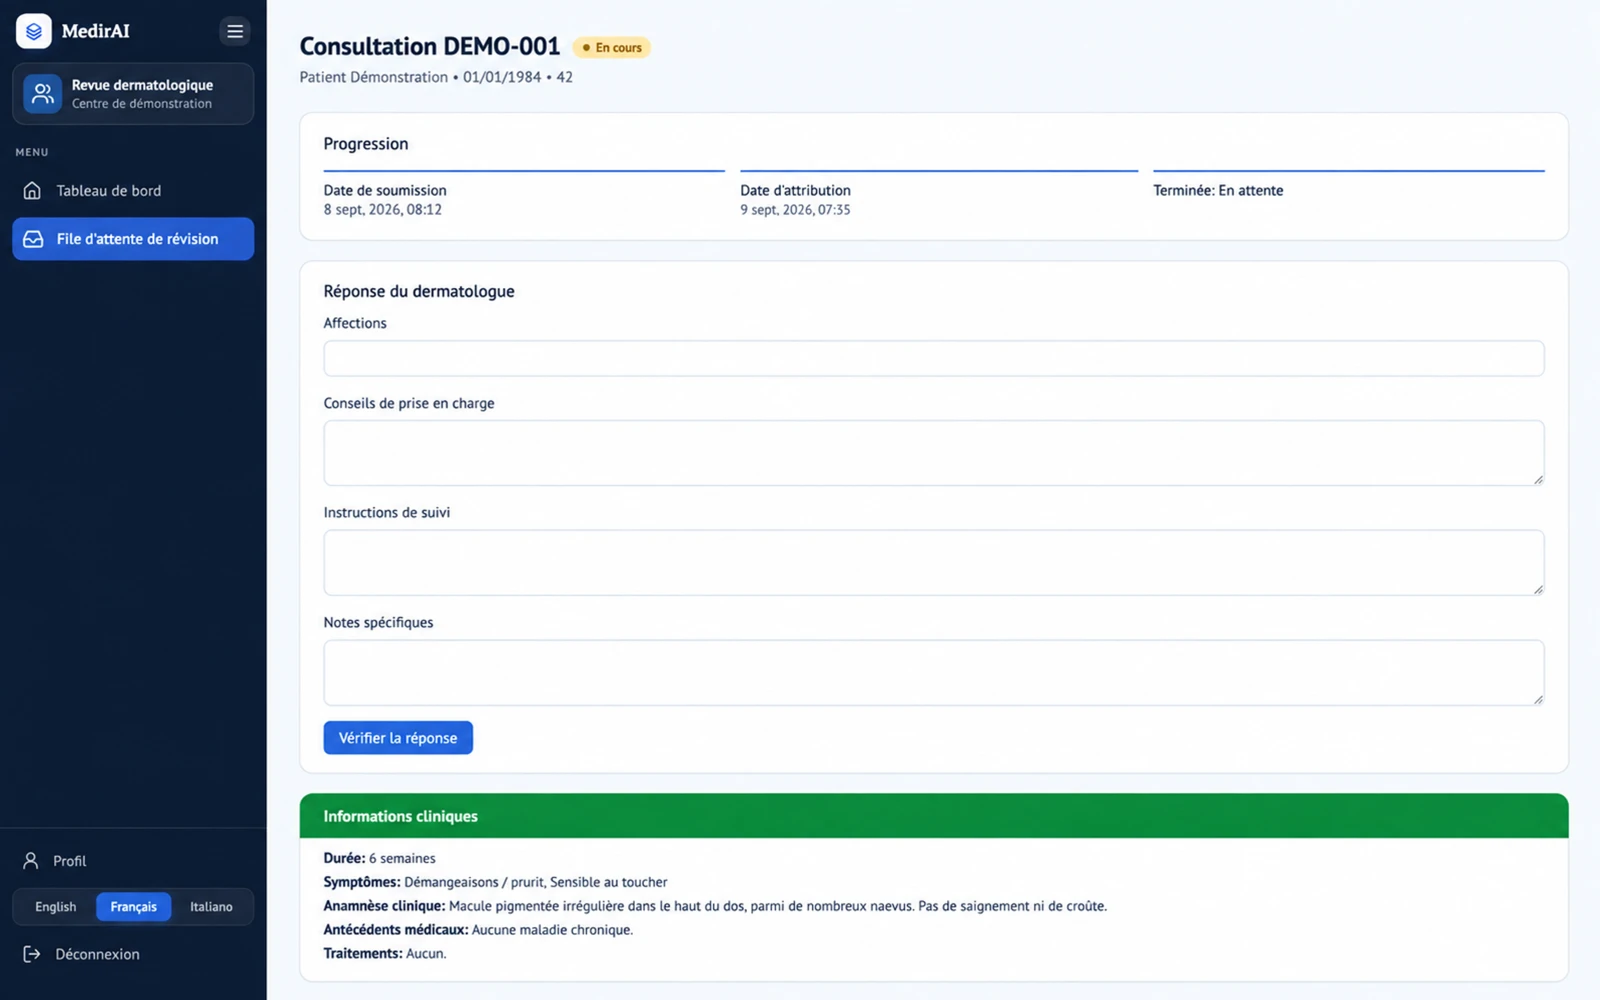Toggle the sidebar hamburger menu
Image resolution: width=1600 pixels, height=1000 pixels.
(235, 31)
